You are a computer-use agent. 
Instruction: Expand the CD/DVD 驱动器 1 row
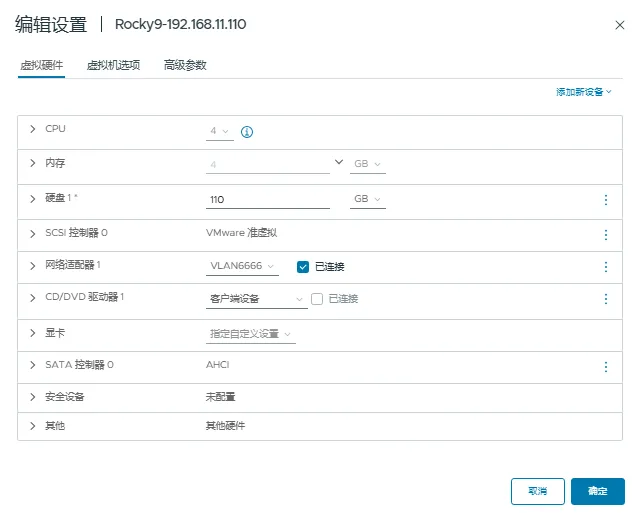click(x=33, y=298)
